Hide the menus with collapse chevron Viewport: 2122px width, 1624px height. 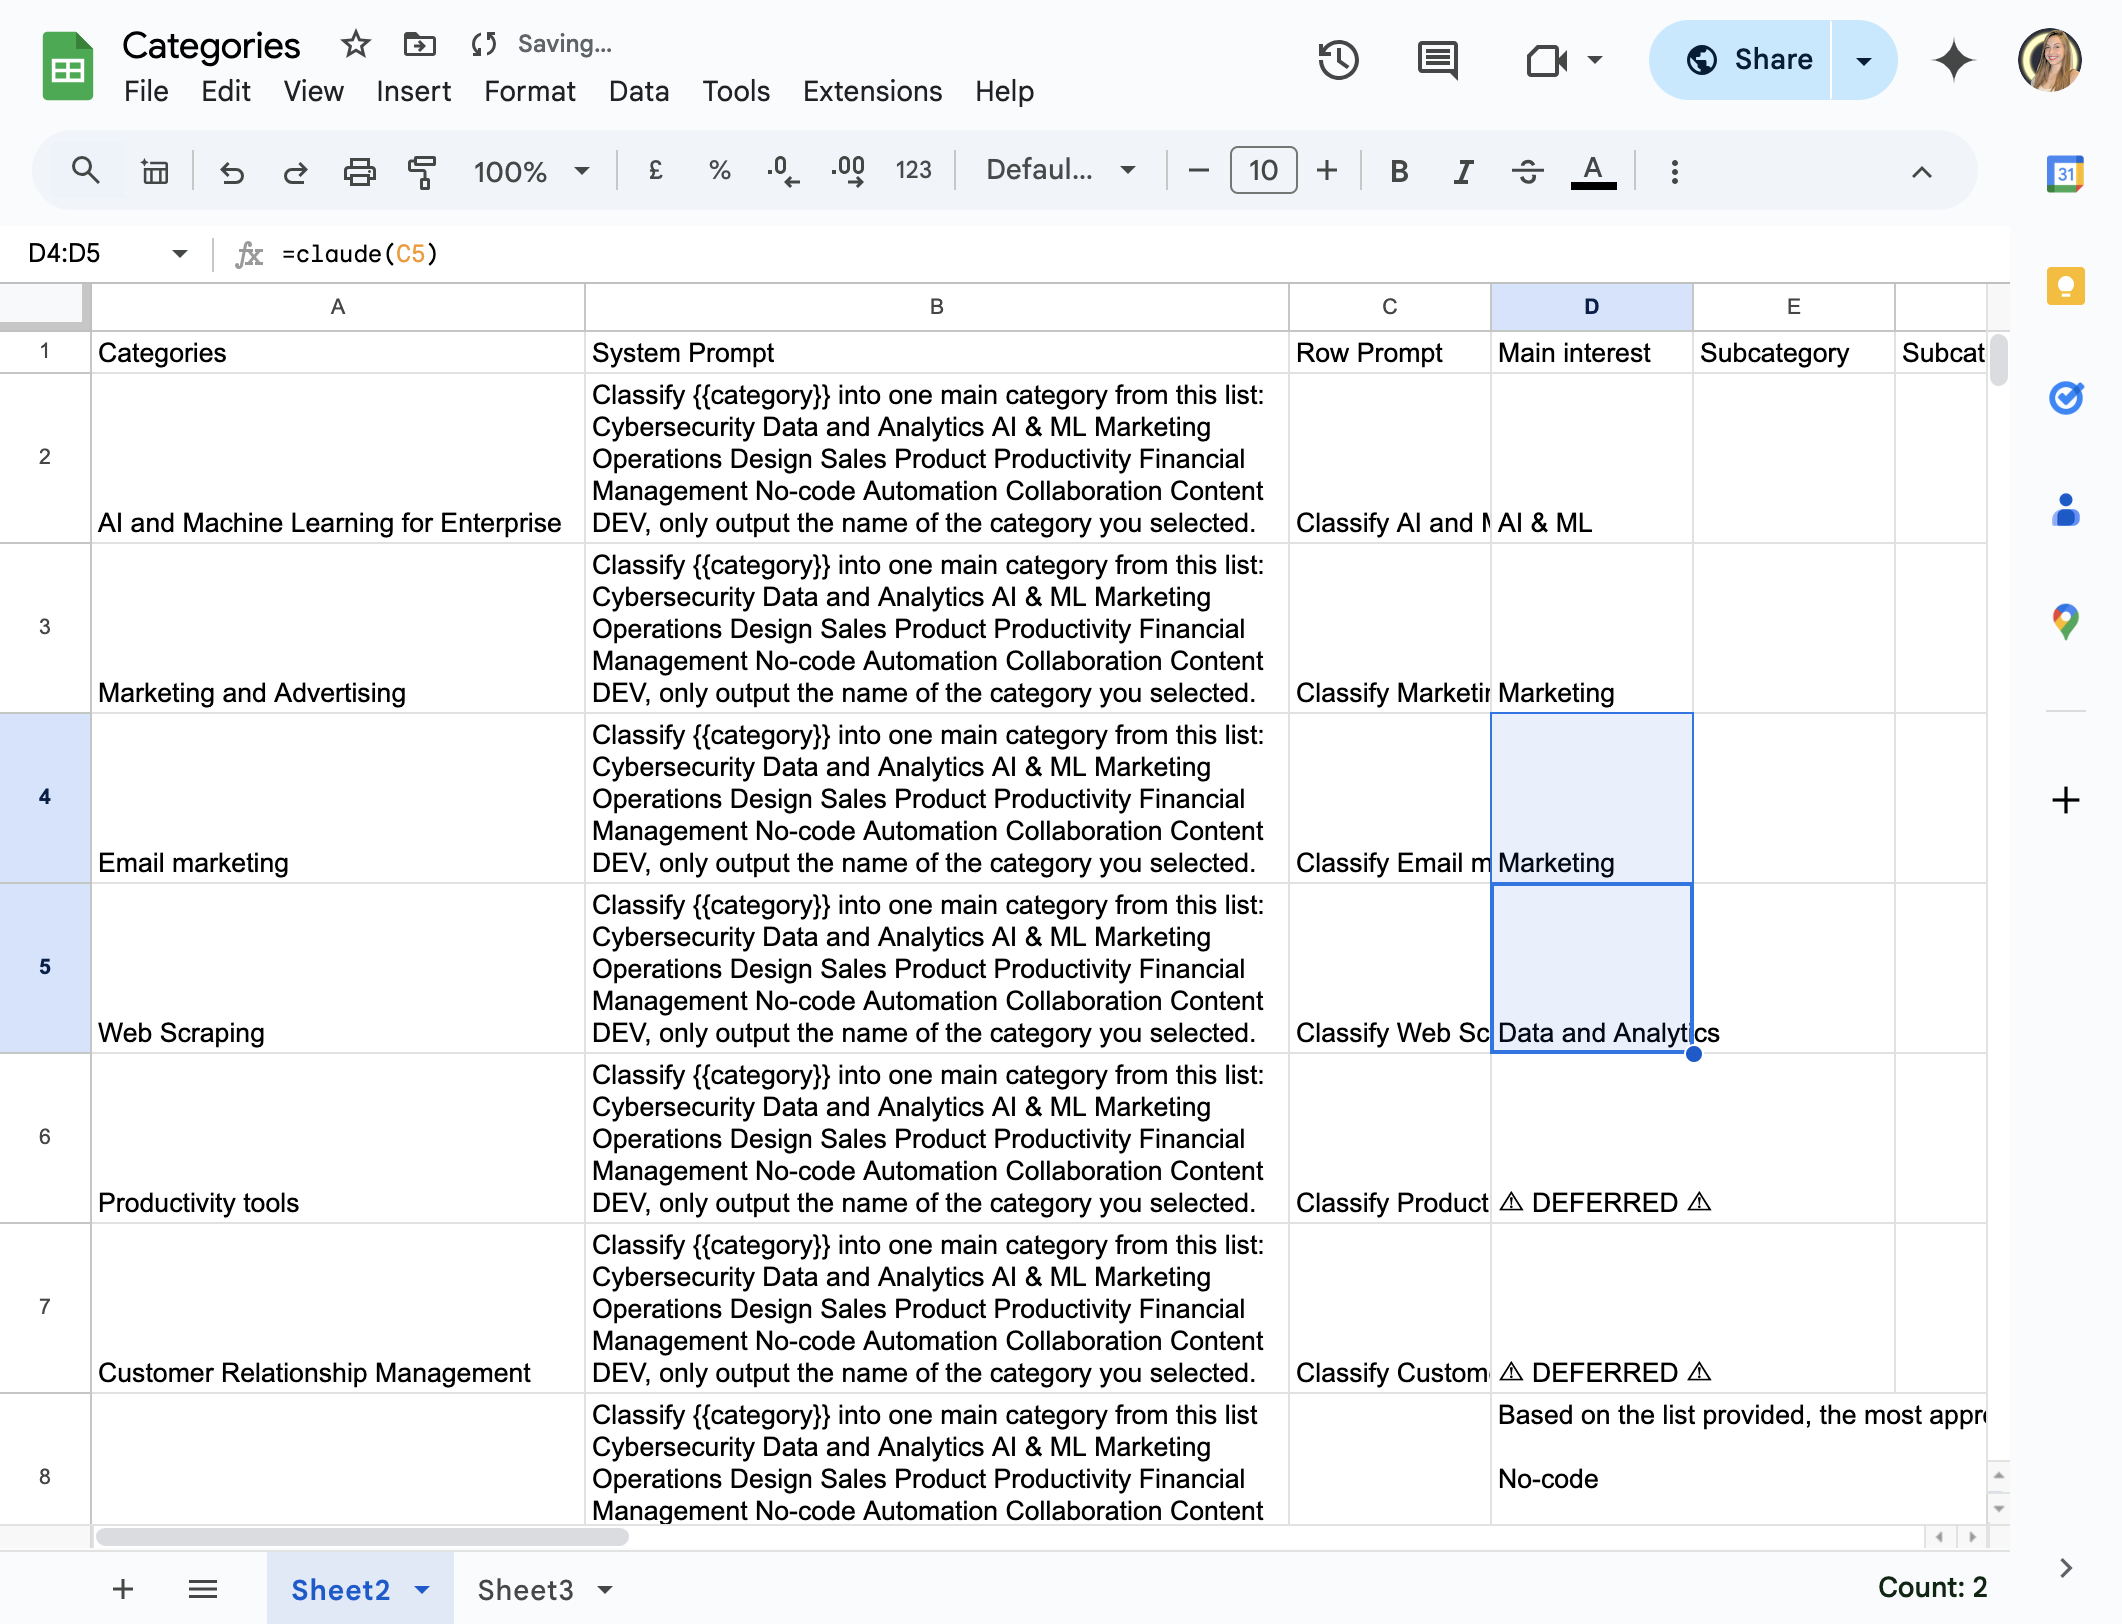(x=1921, y=172)
